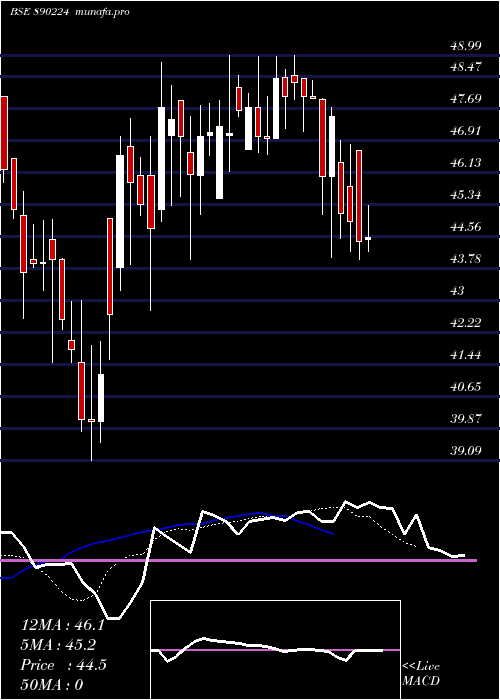Click the 47.69 price level label
Image resolution: width=500 pixels, height=700 pixels.
[466, 99]
